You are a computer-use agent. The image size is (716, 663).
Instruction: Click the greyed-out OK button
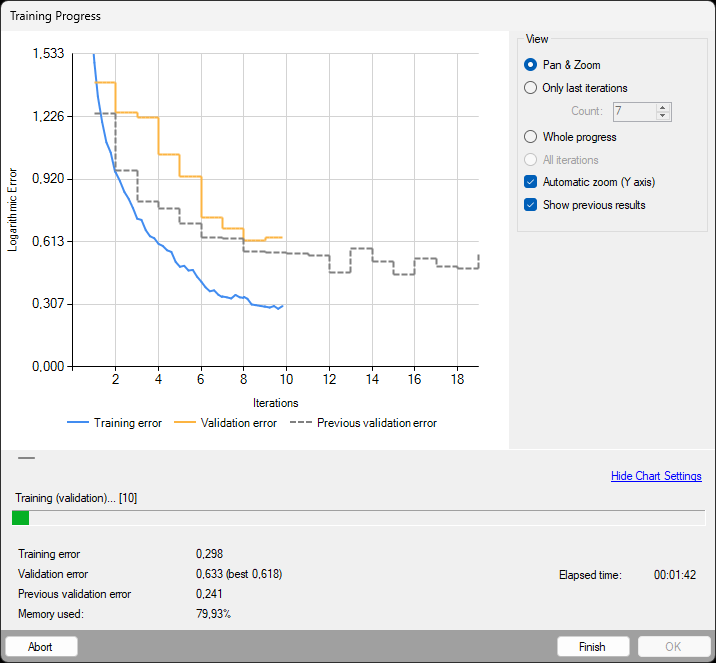[673, 647]
